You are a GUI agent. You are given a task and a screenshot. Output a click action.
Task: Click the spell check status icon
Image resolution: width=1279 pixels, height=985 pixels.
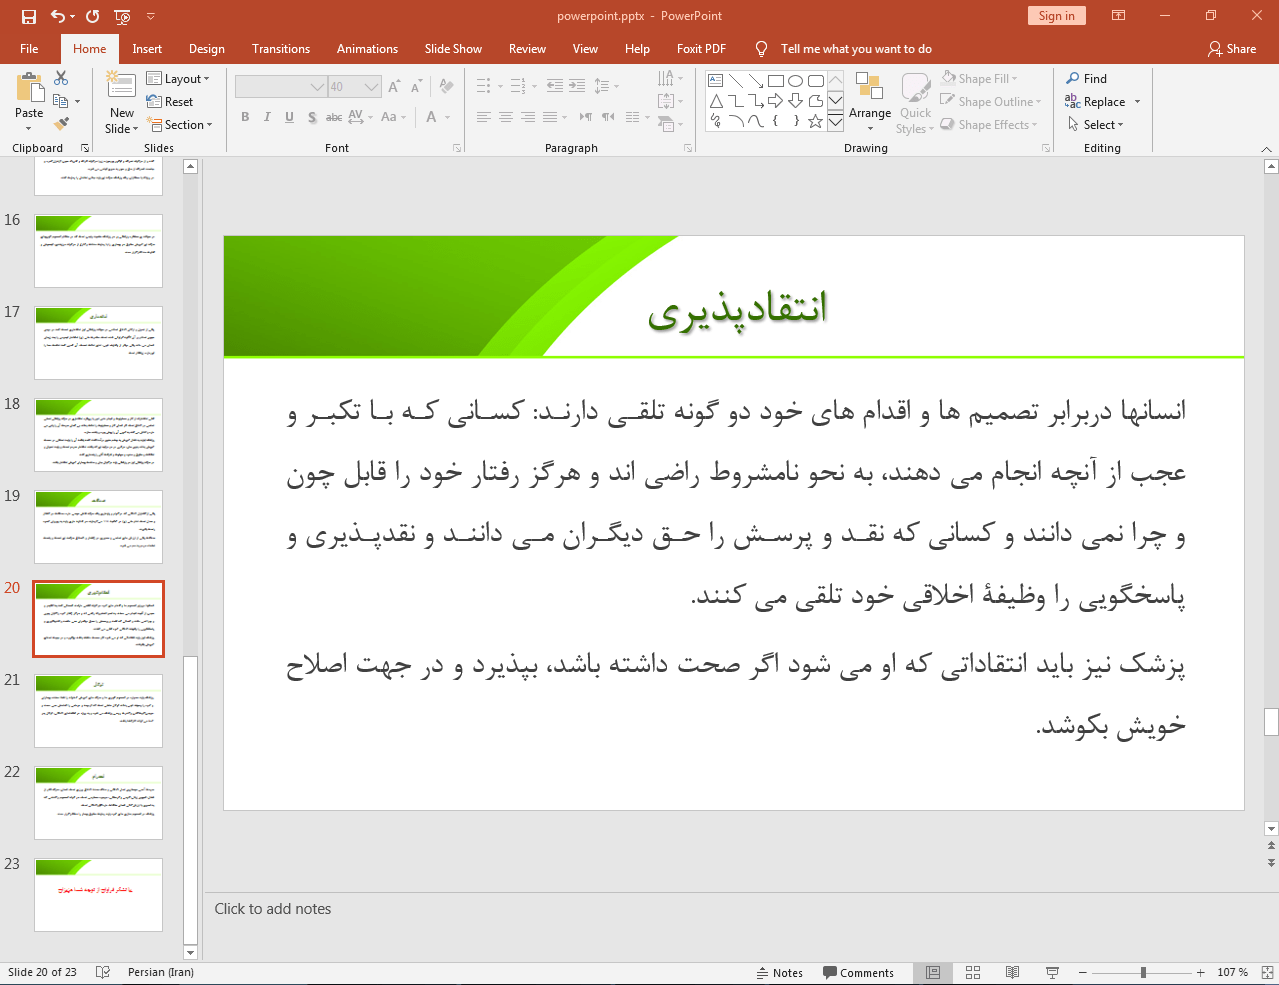pyautogui.click(x=102, y=972)
